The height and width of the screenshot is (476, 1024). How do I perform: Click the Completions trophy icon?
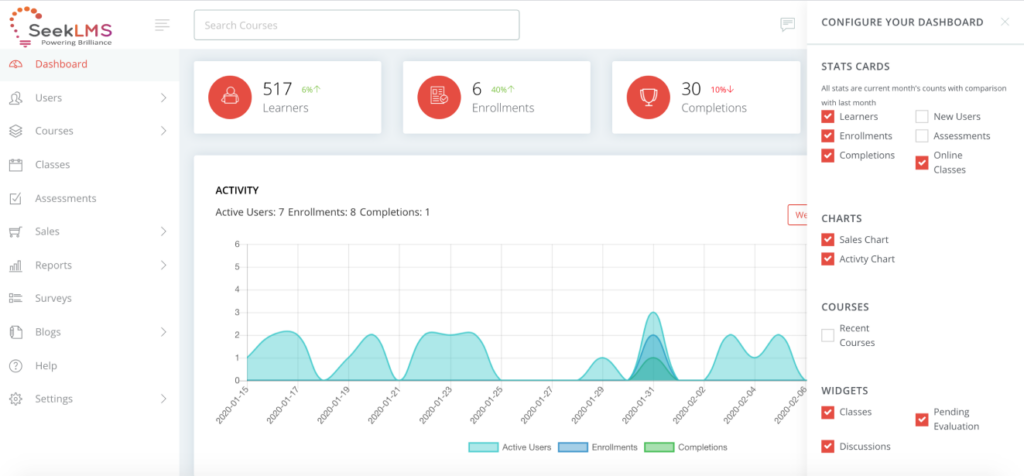[648, 97]
